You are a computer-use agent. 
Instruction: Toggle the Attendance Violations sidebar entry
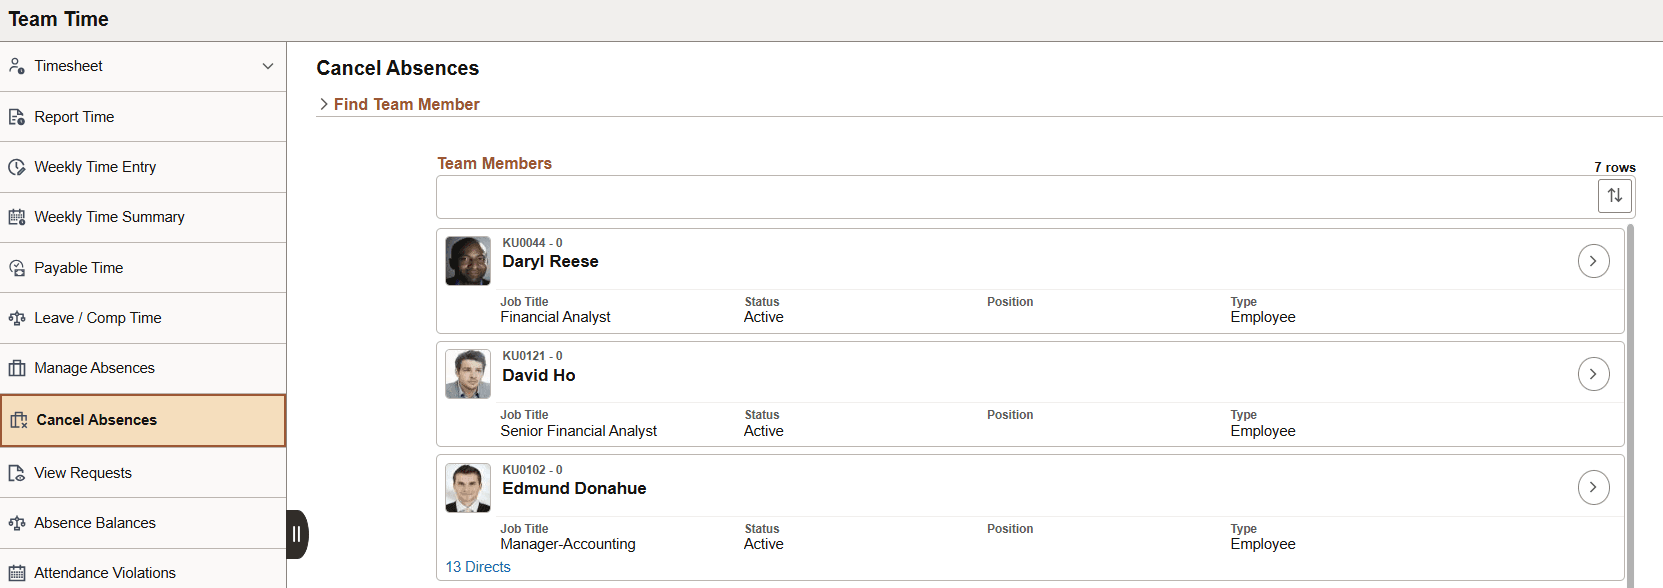point(105,572)
